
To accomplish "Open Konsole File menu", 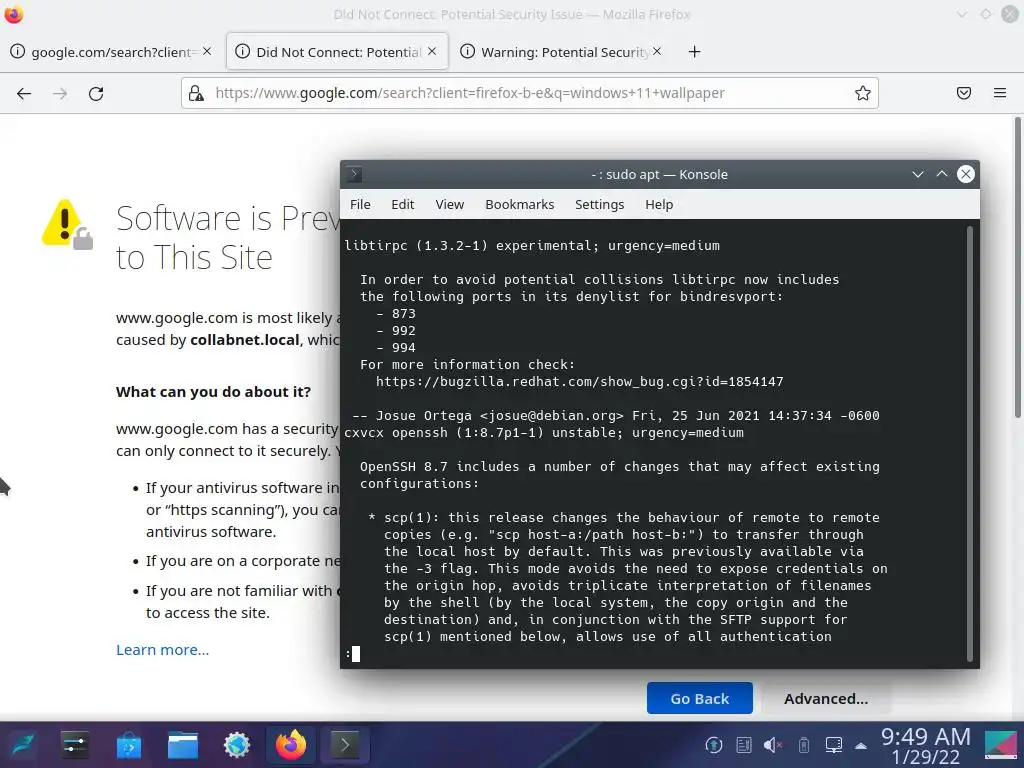I will coord(360,204).
